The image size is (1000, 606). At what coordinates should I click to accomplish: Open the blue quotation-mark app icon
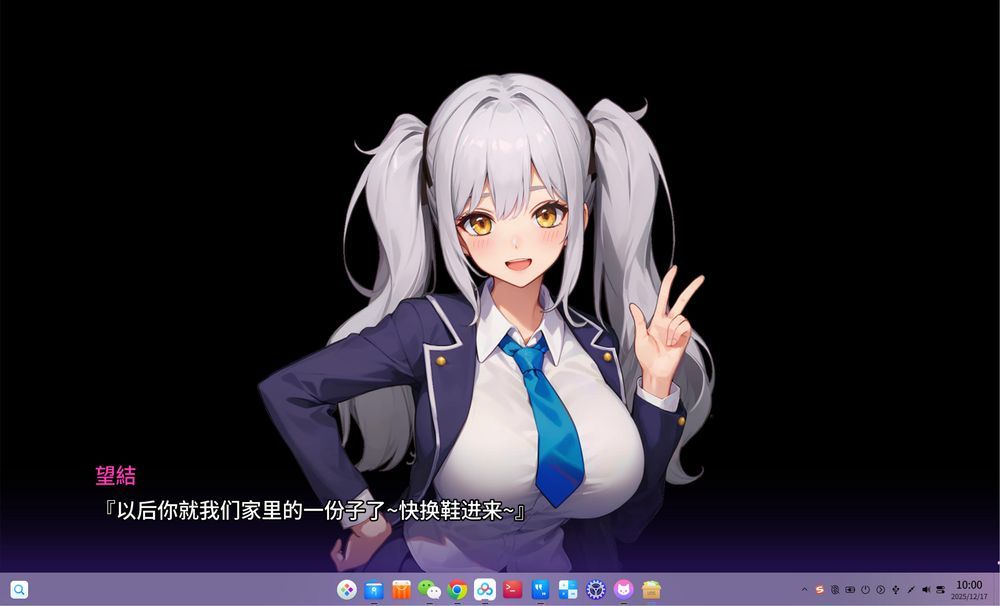pyautogui.click(x=540, y=590)
